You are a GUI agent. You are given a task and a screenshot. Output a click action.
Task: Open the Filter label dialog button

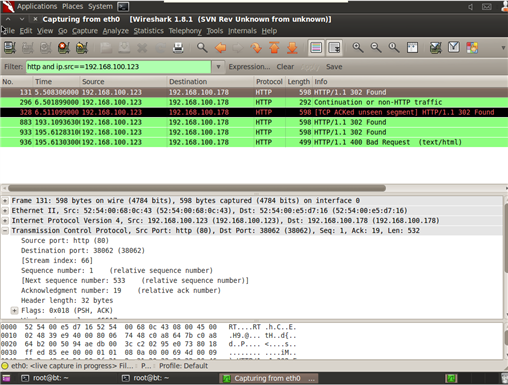point(13,67)
